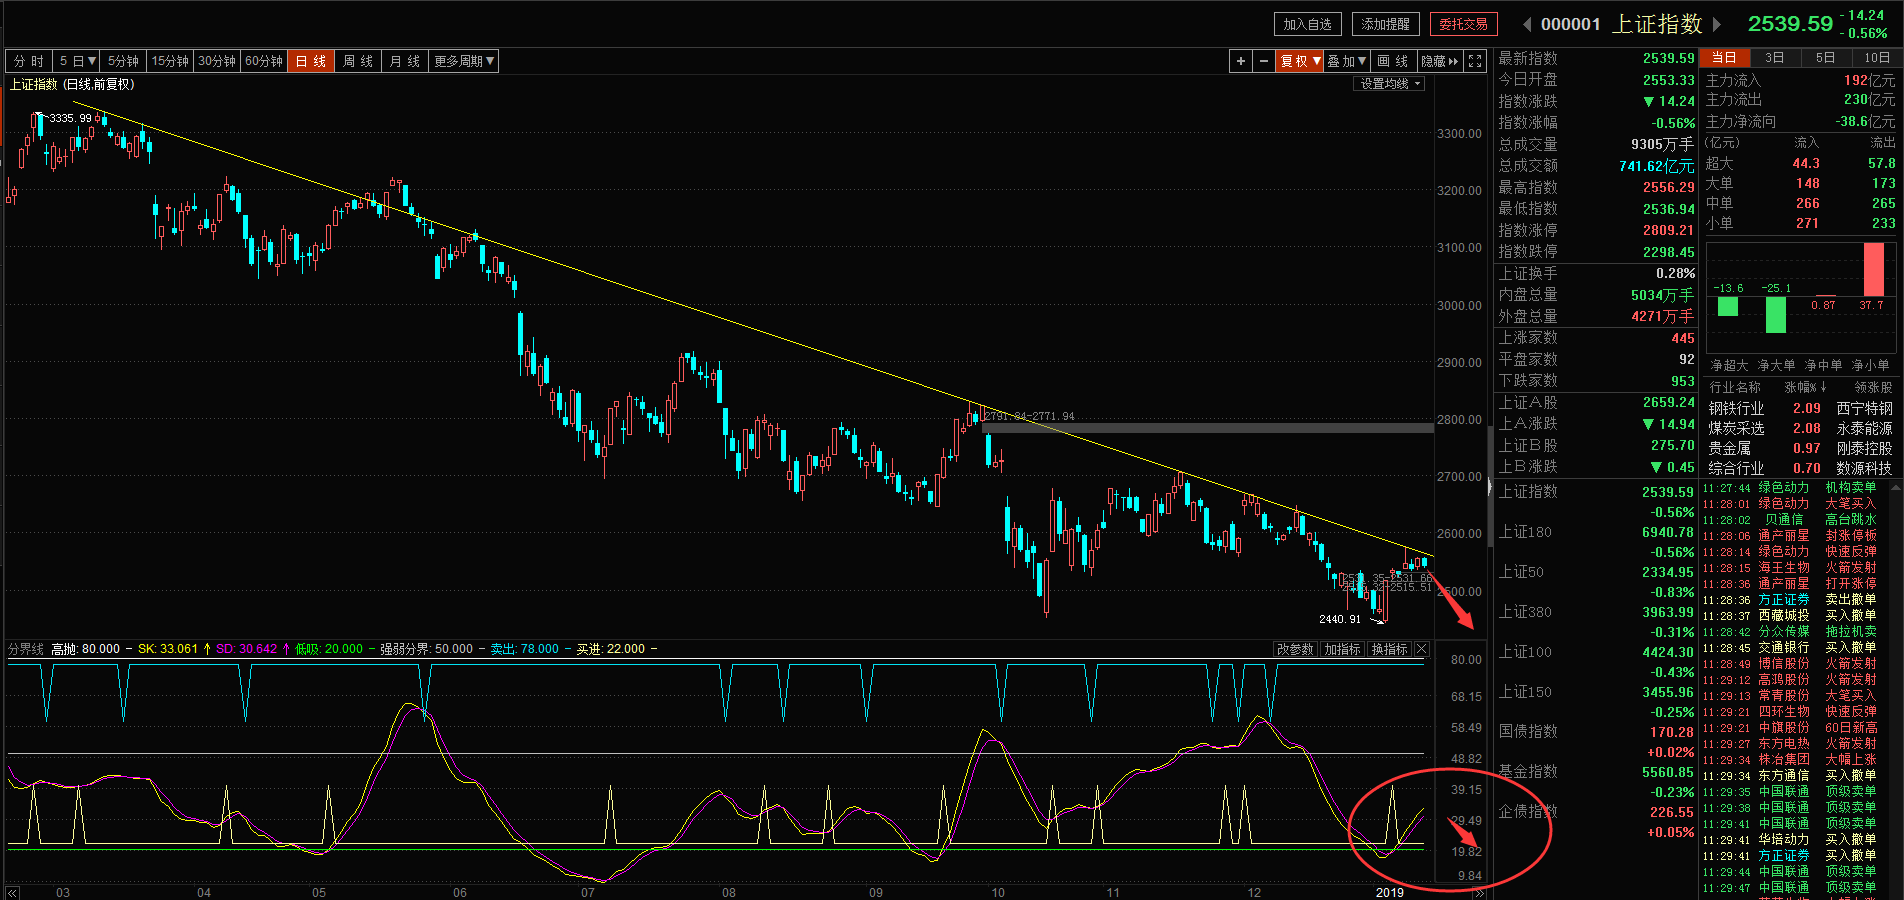Image resolution: width=1904 pixels, height=900 pixels.
Task: Click 添加提醒 button
Action: 1386,24
